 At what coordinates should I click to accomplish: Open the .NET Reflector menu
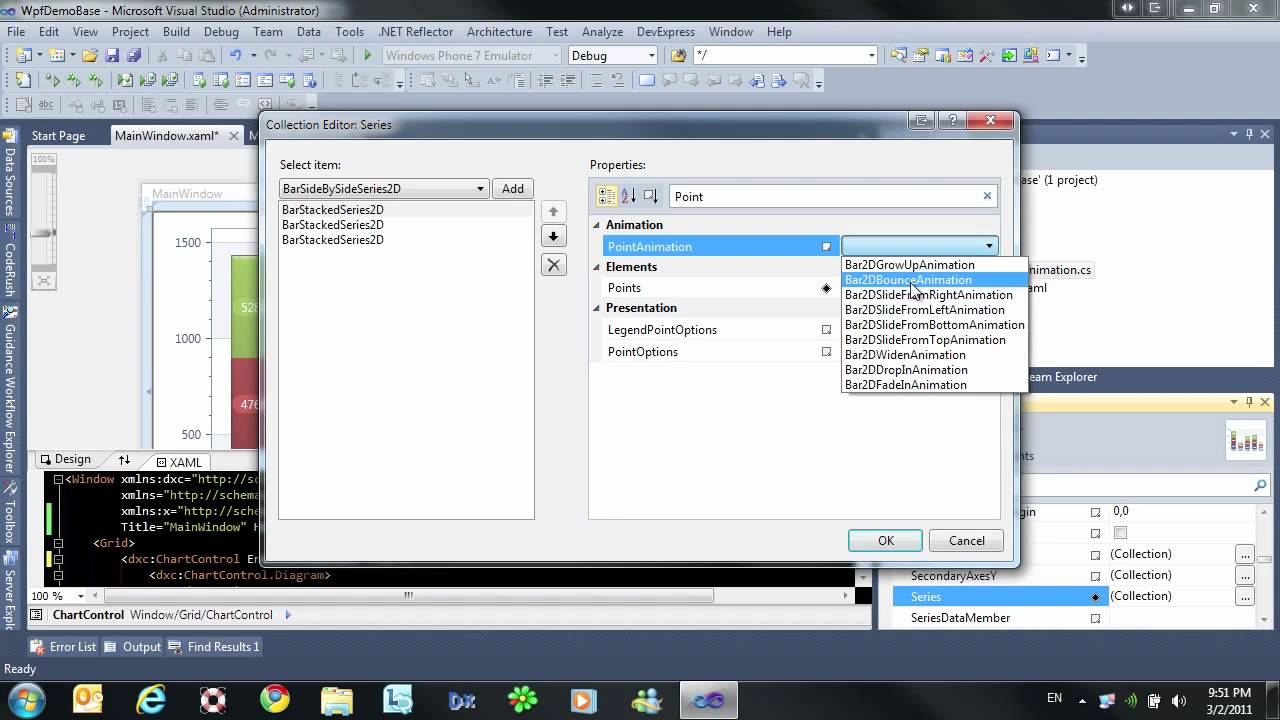(415, 32)
